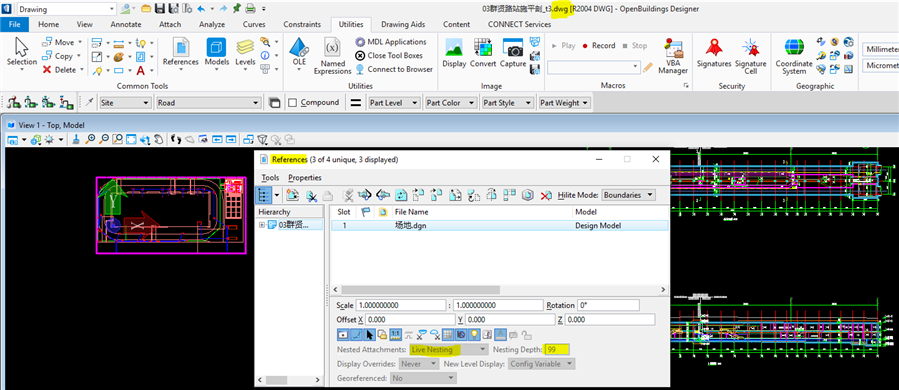Open the Part Weight dropdown

click(x=564, y=103)
